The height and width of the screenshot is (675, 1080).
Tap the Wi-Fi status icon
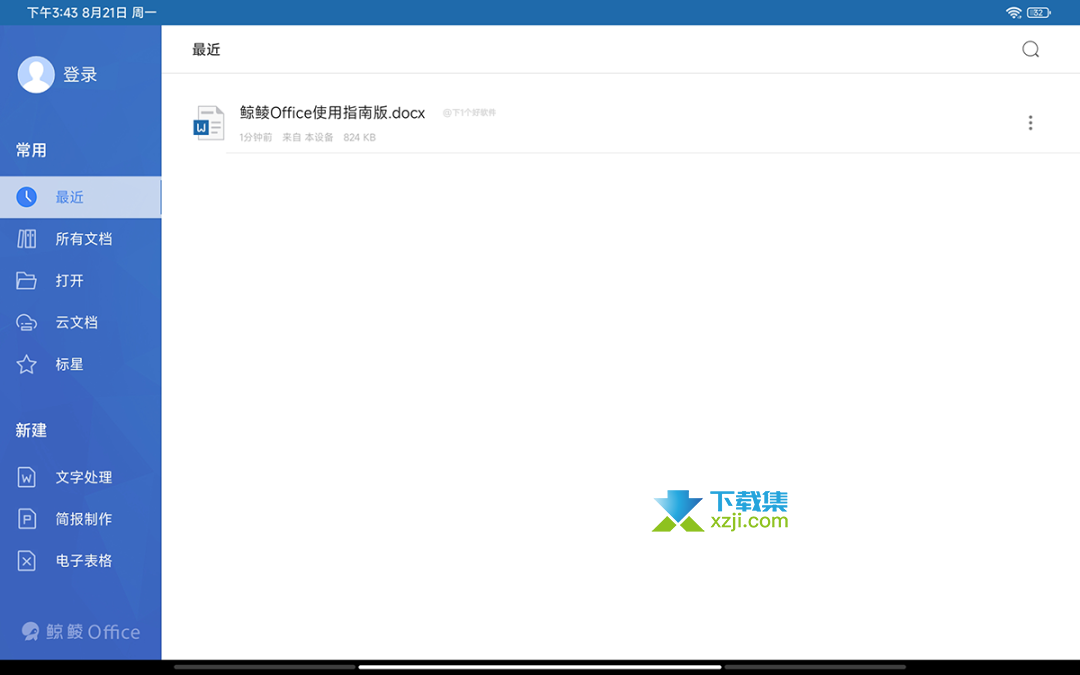[x=1013, y=12]
